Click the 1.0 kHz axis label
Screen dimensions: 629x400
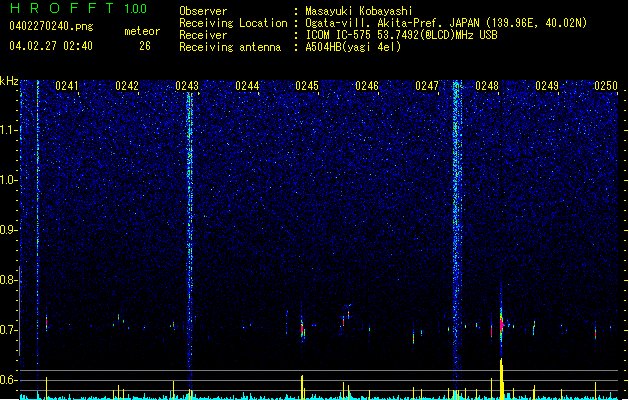coord(8,180)
